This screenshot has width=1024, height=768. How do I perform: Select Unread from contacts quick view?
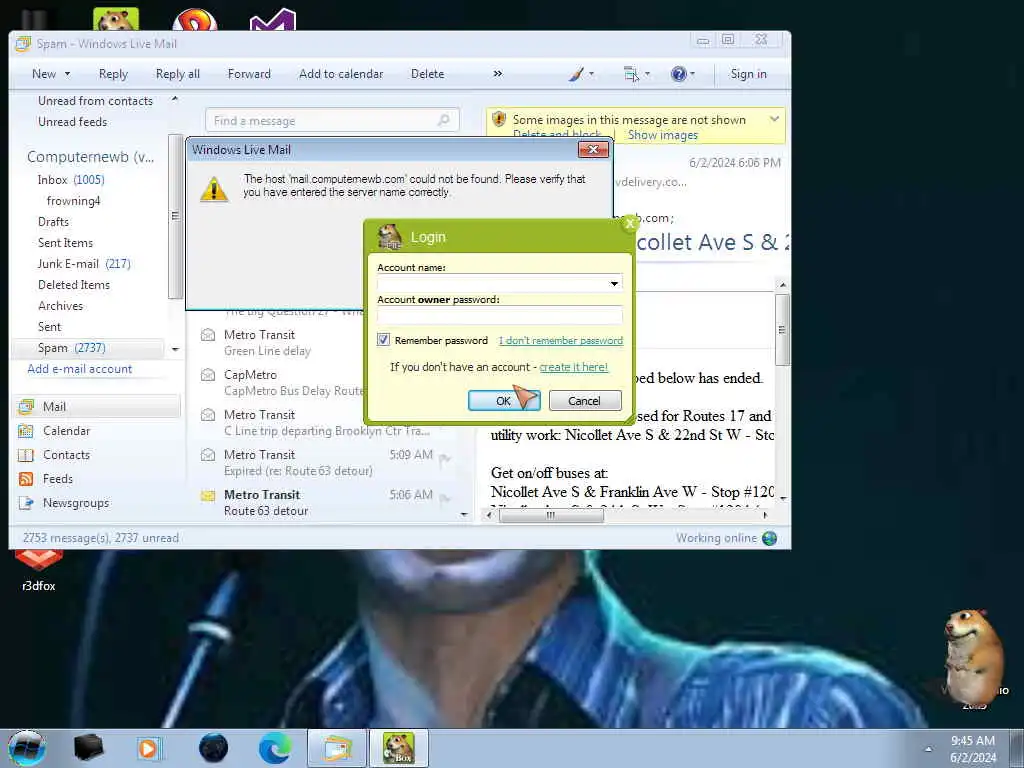(x=95, y=101)
